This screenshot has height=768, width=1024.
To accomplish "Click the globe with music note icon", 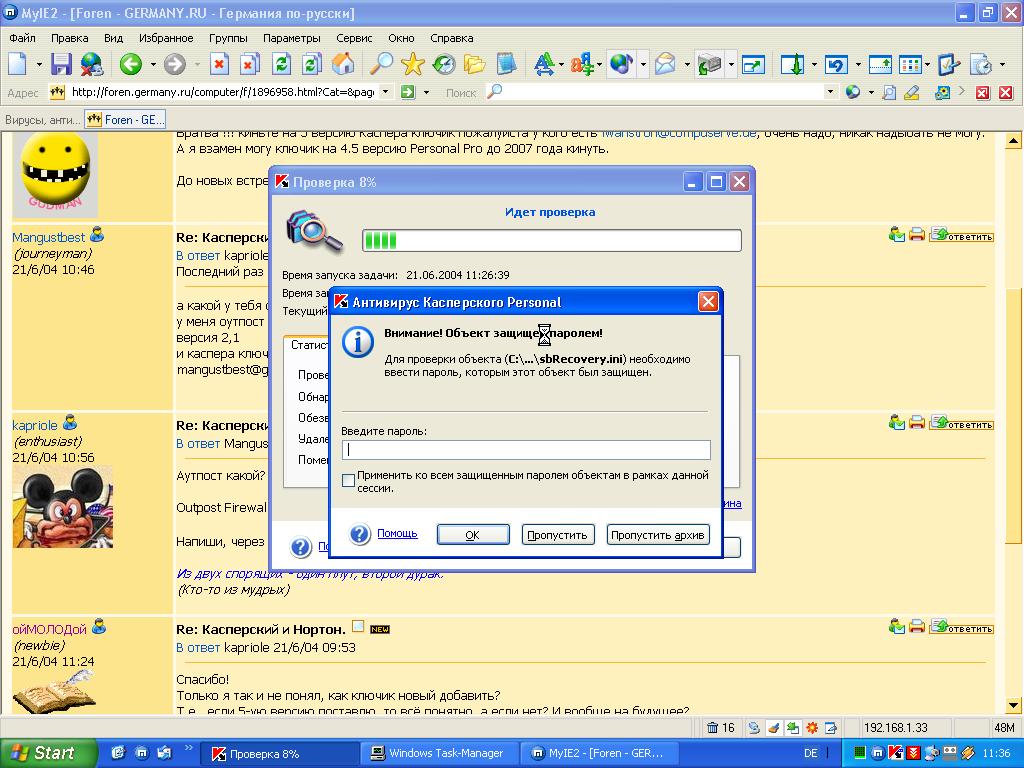I will (x=621, y=64).
